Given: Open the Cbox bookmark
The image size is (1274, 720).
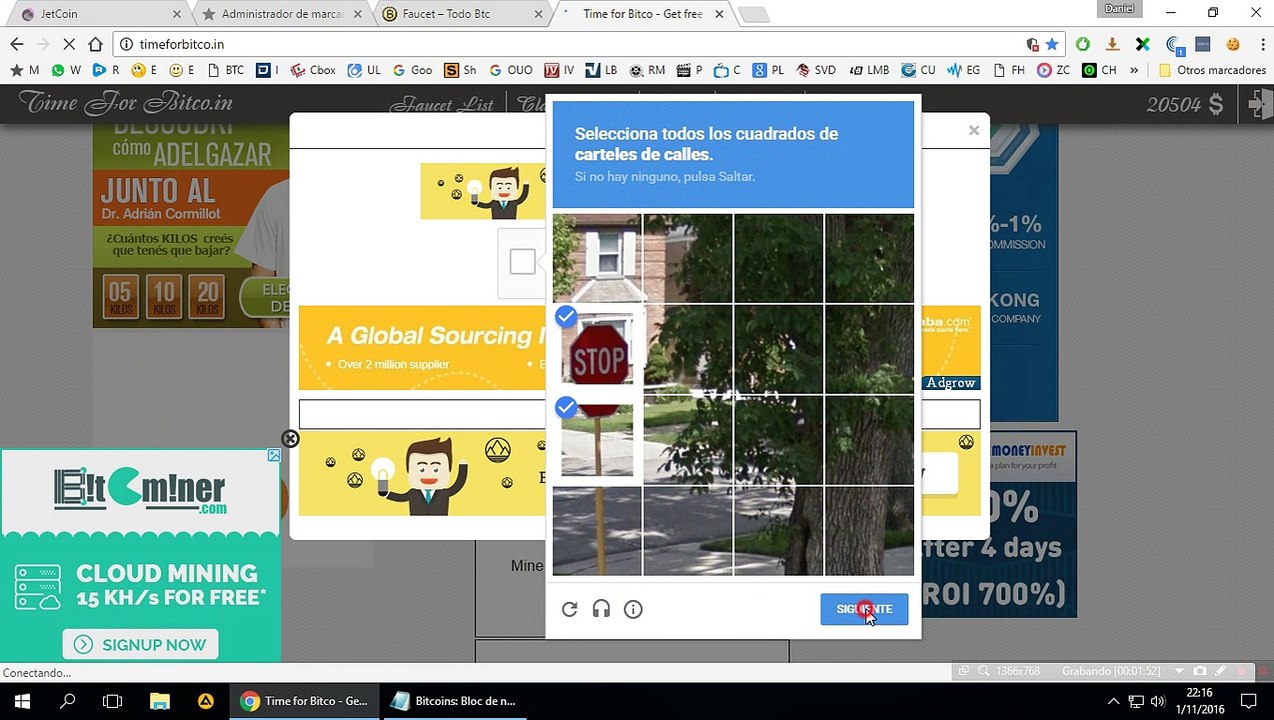Looking at the screenshot, I should pyautogui.click(x=313, y=70).
